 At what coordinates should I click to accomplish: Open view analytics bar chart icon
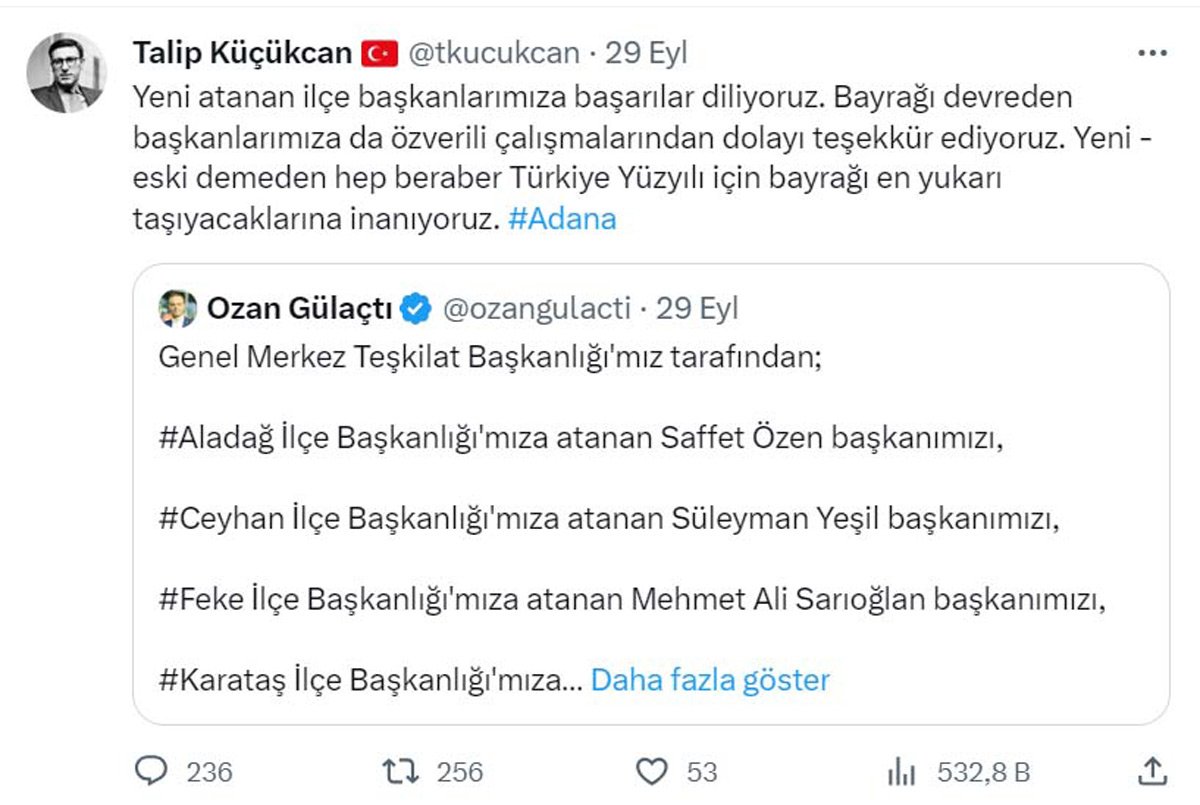[902, 771]
